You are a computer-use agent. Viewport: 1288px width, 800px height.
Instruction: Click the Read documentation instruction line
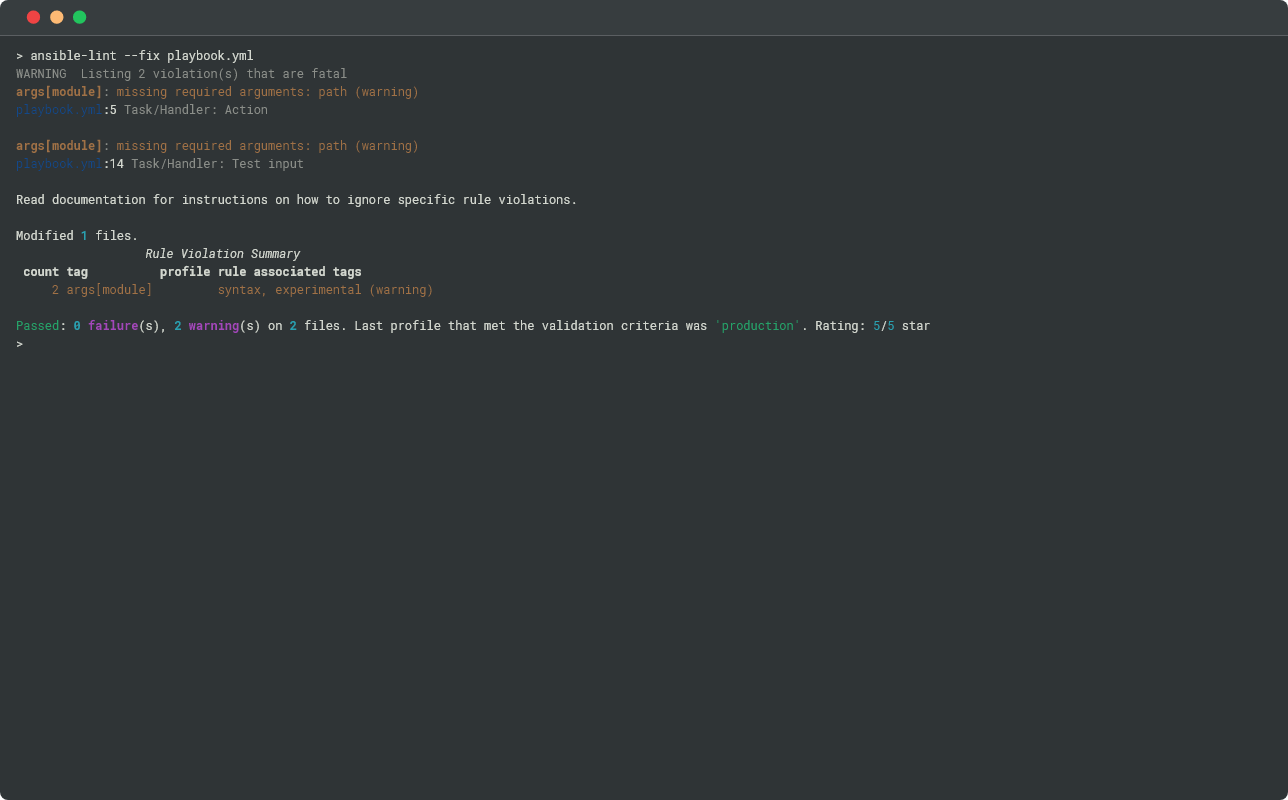click(296, 200)
